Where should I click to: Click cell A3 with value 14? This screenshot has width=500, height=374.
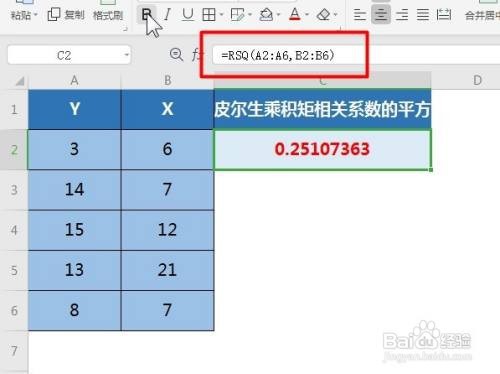click(75, 190)
